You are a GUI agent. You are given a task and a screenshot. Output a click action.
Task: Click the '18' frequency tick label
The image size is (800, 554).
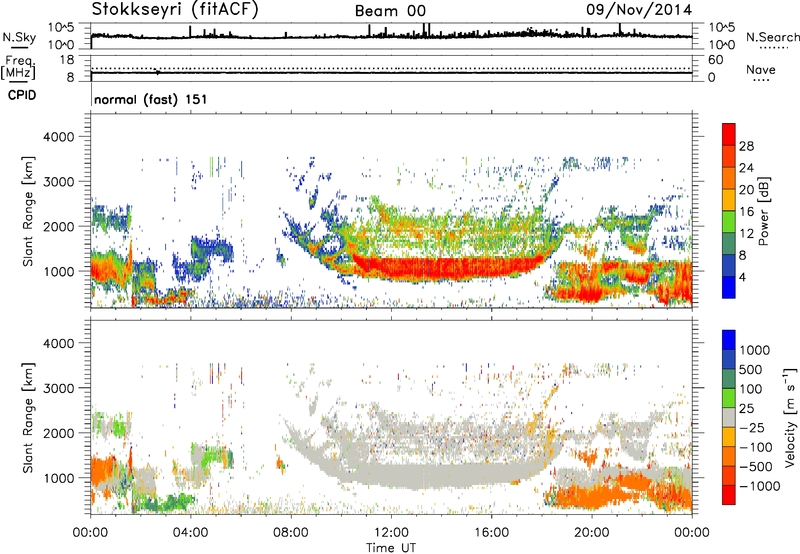67,60
